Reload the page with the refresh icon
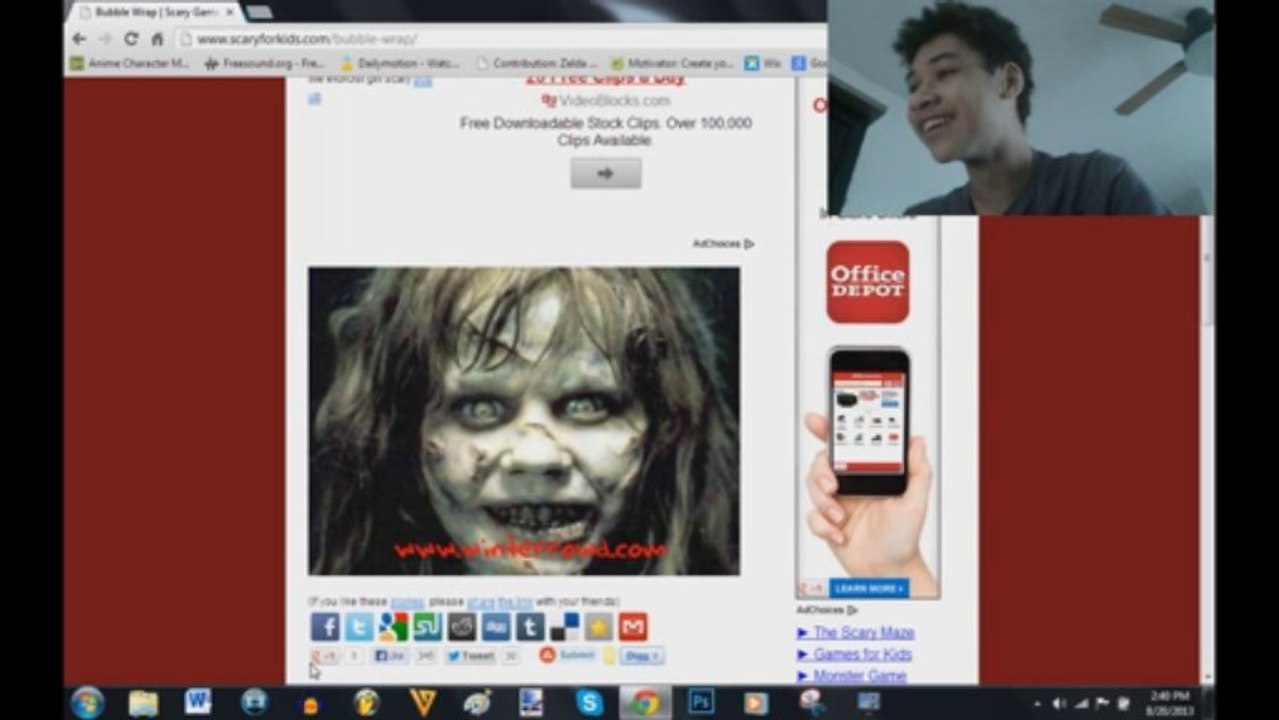The image size is (1279, 720). tap(131, 39)
